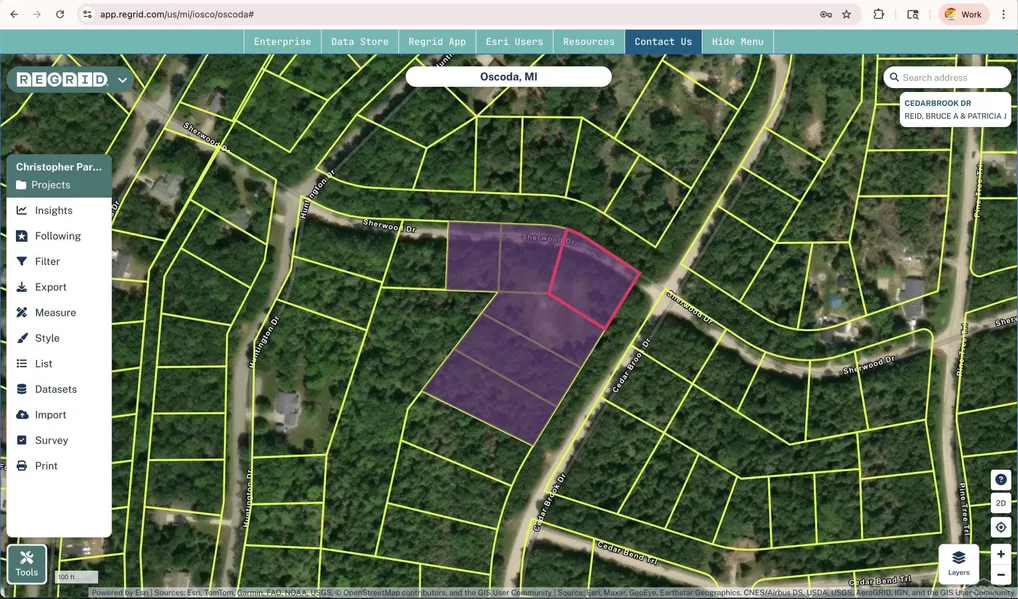The image size is (1018, 599).
Task: Expand the Projects folder
Action: pyautogui.click(x=50, y=185)
